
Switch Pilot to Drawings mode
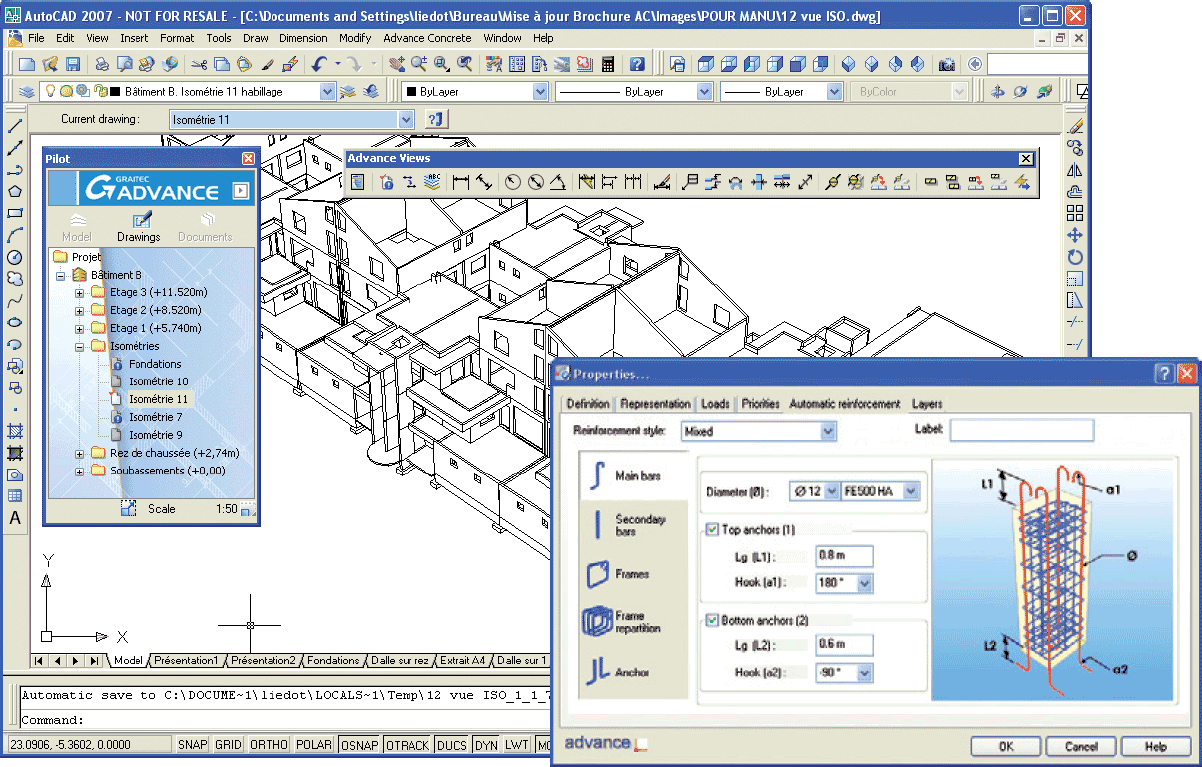[x=138, y=227]
